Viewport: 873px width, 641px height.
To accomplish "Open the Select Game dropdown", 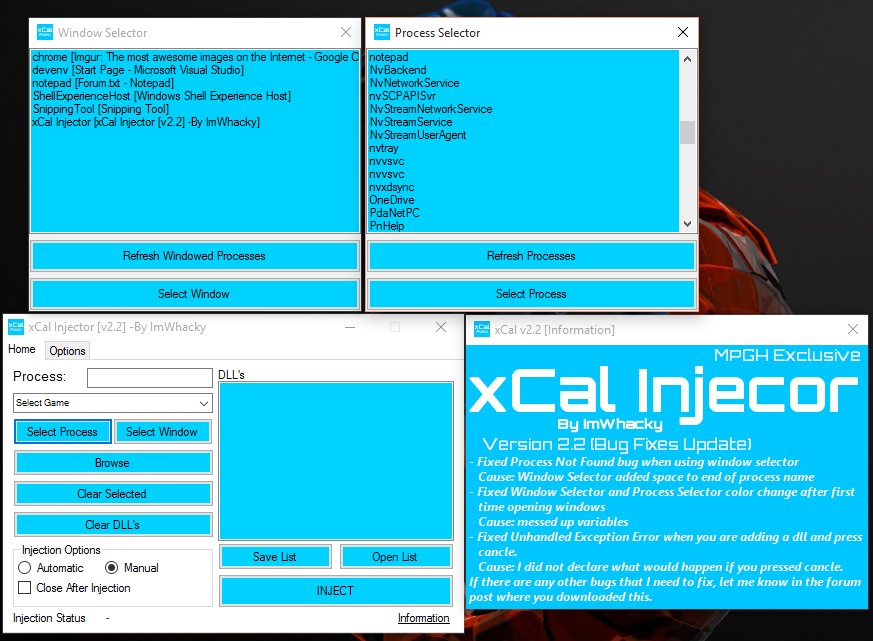I will (x=112, y=403).
